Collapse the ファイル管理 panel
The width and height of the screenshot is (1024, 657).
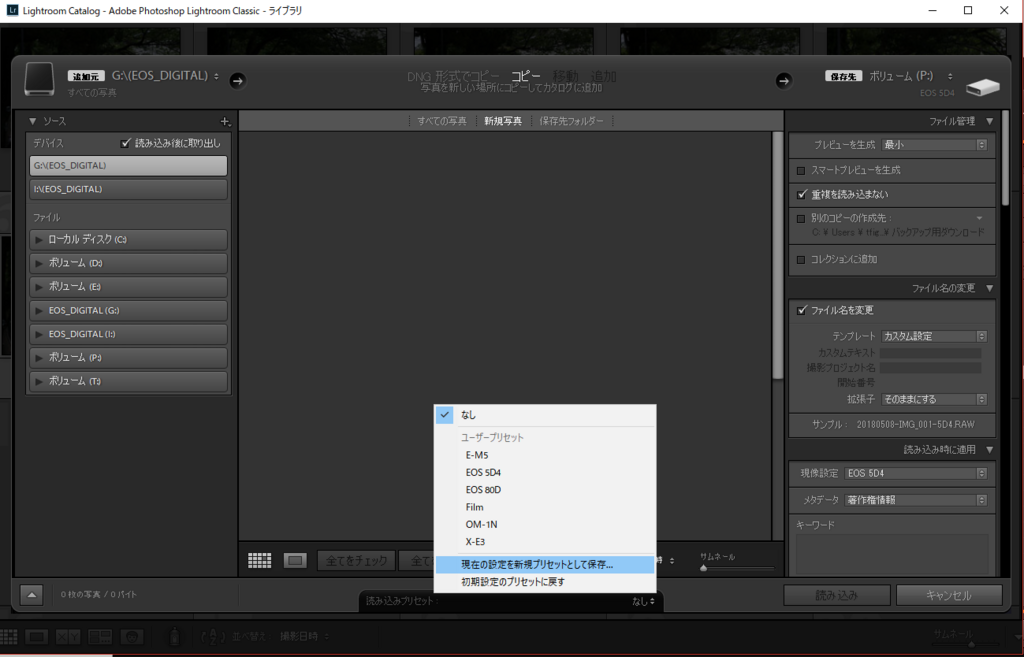pos(989,121)
